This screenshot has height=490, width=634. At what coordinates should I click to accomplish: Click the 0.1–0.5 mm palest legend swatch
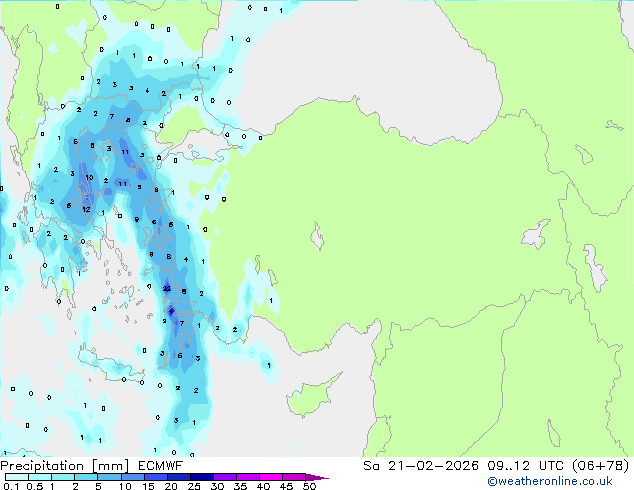(17, 477)
